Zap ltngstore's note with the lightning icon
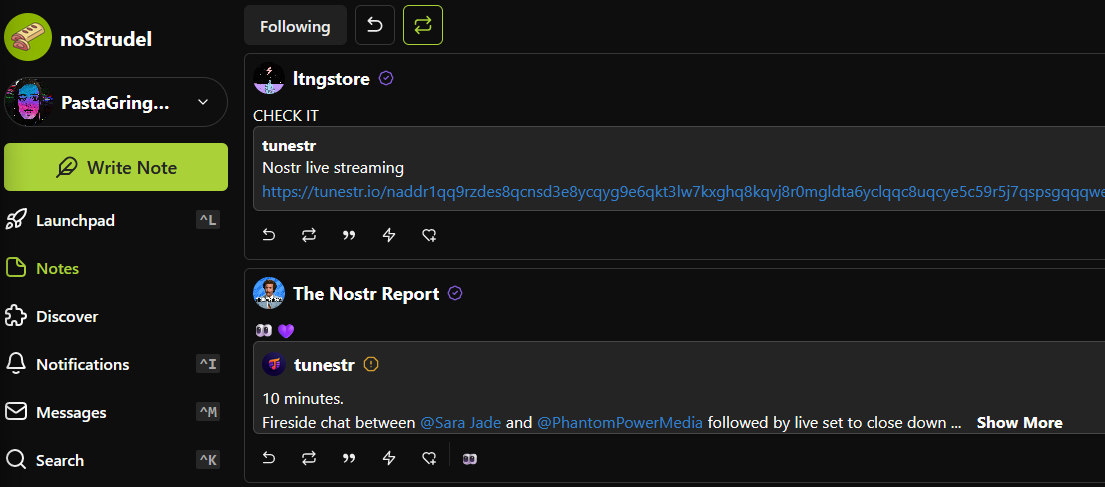The image size is (1105, 487). pos(388,235)
